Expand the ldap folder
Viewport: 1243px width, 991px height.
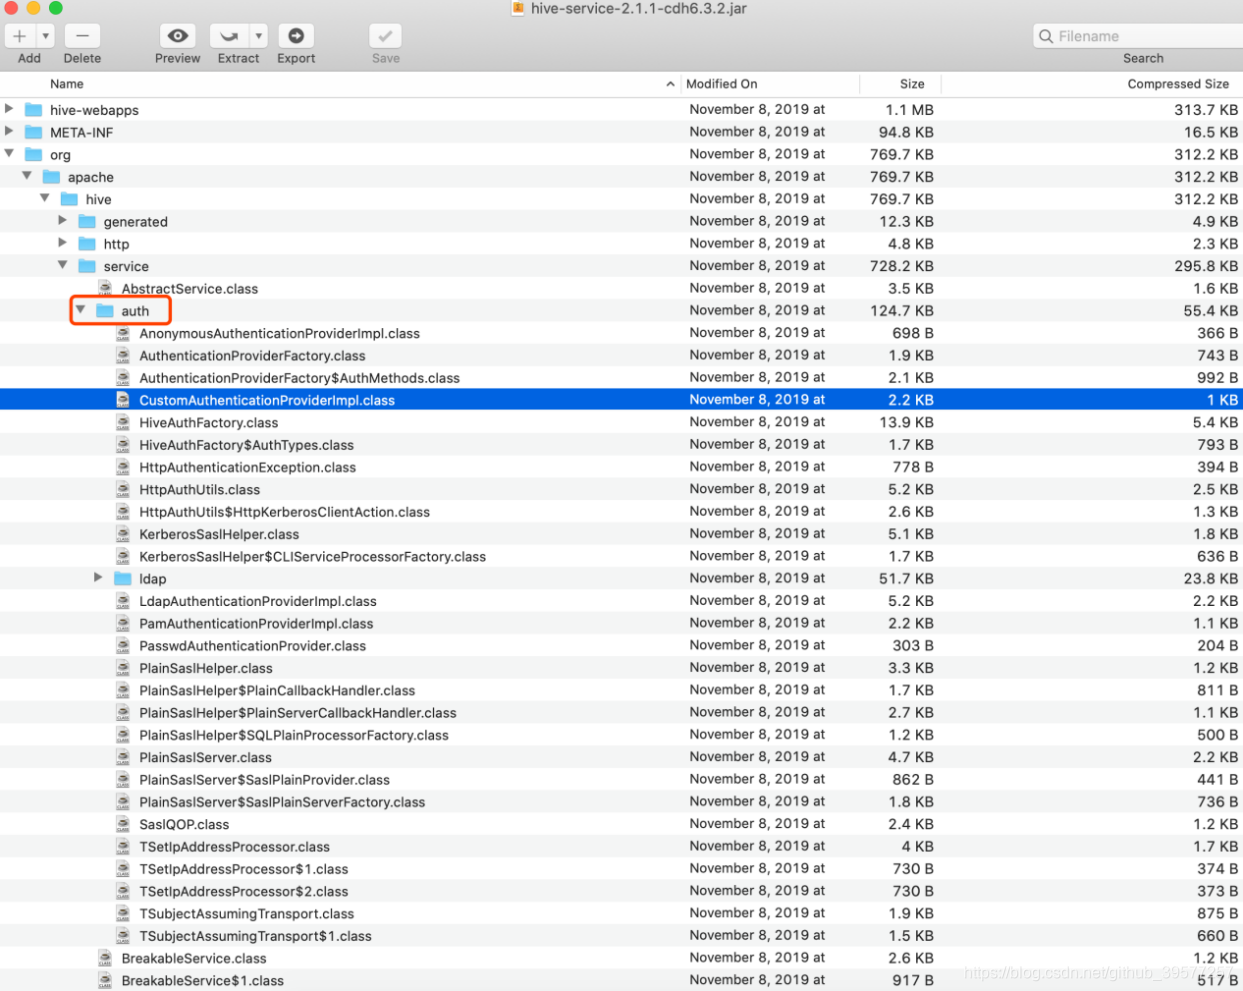tap(98, 577)
